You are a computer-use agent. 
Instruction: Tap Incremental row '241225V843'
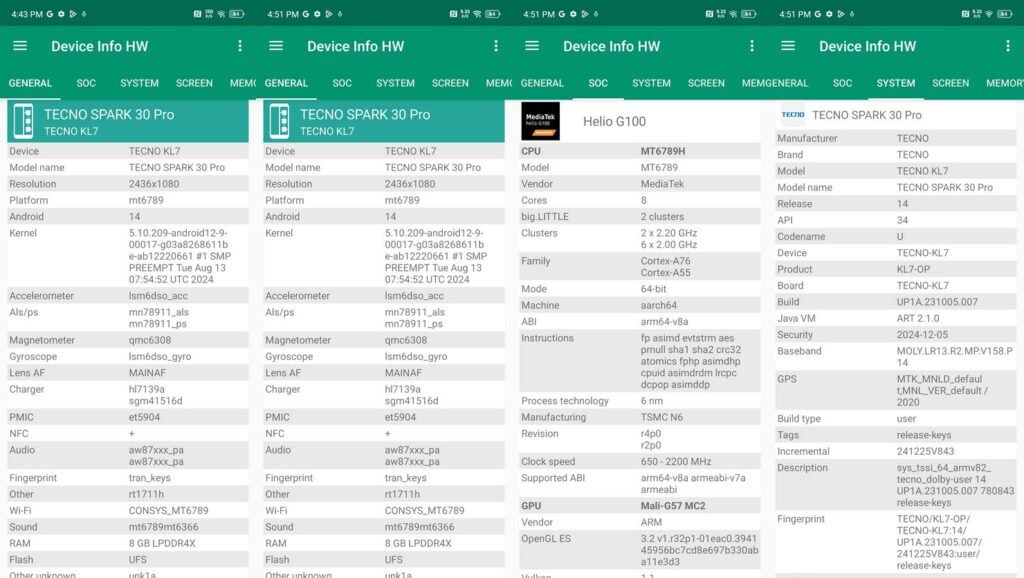[x=896, y=451]
